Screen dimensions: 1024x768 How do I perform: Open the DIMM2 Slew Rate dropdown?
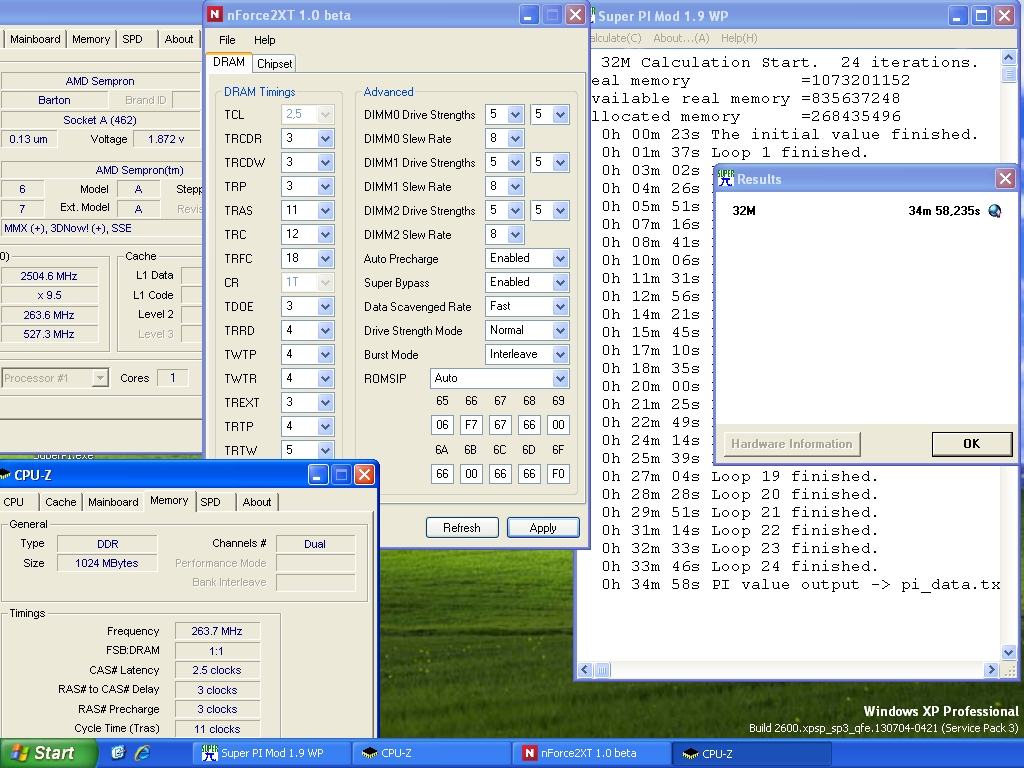515,234
